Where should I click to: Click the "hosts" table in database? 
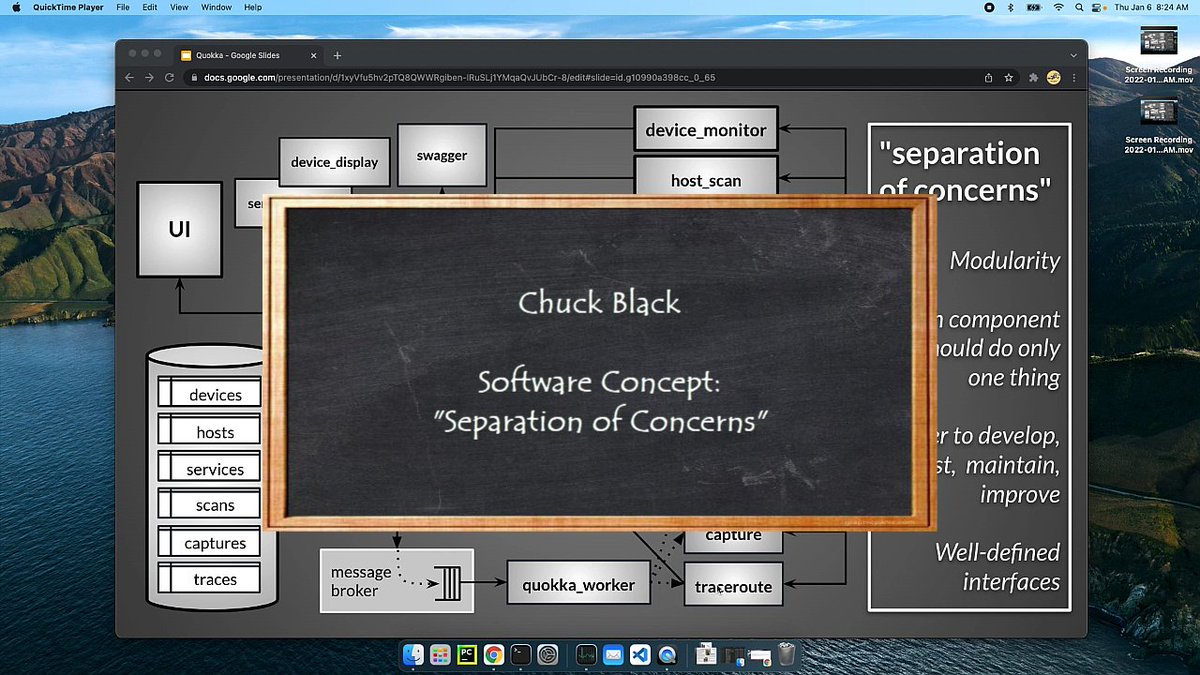[209, 432]
